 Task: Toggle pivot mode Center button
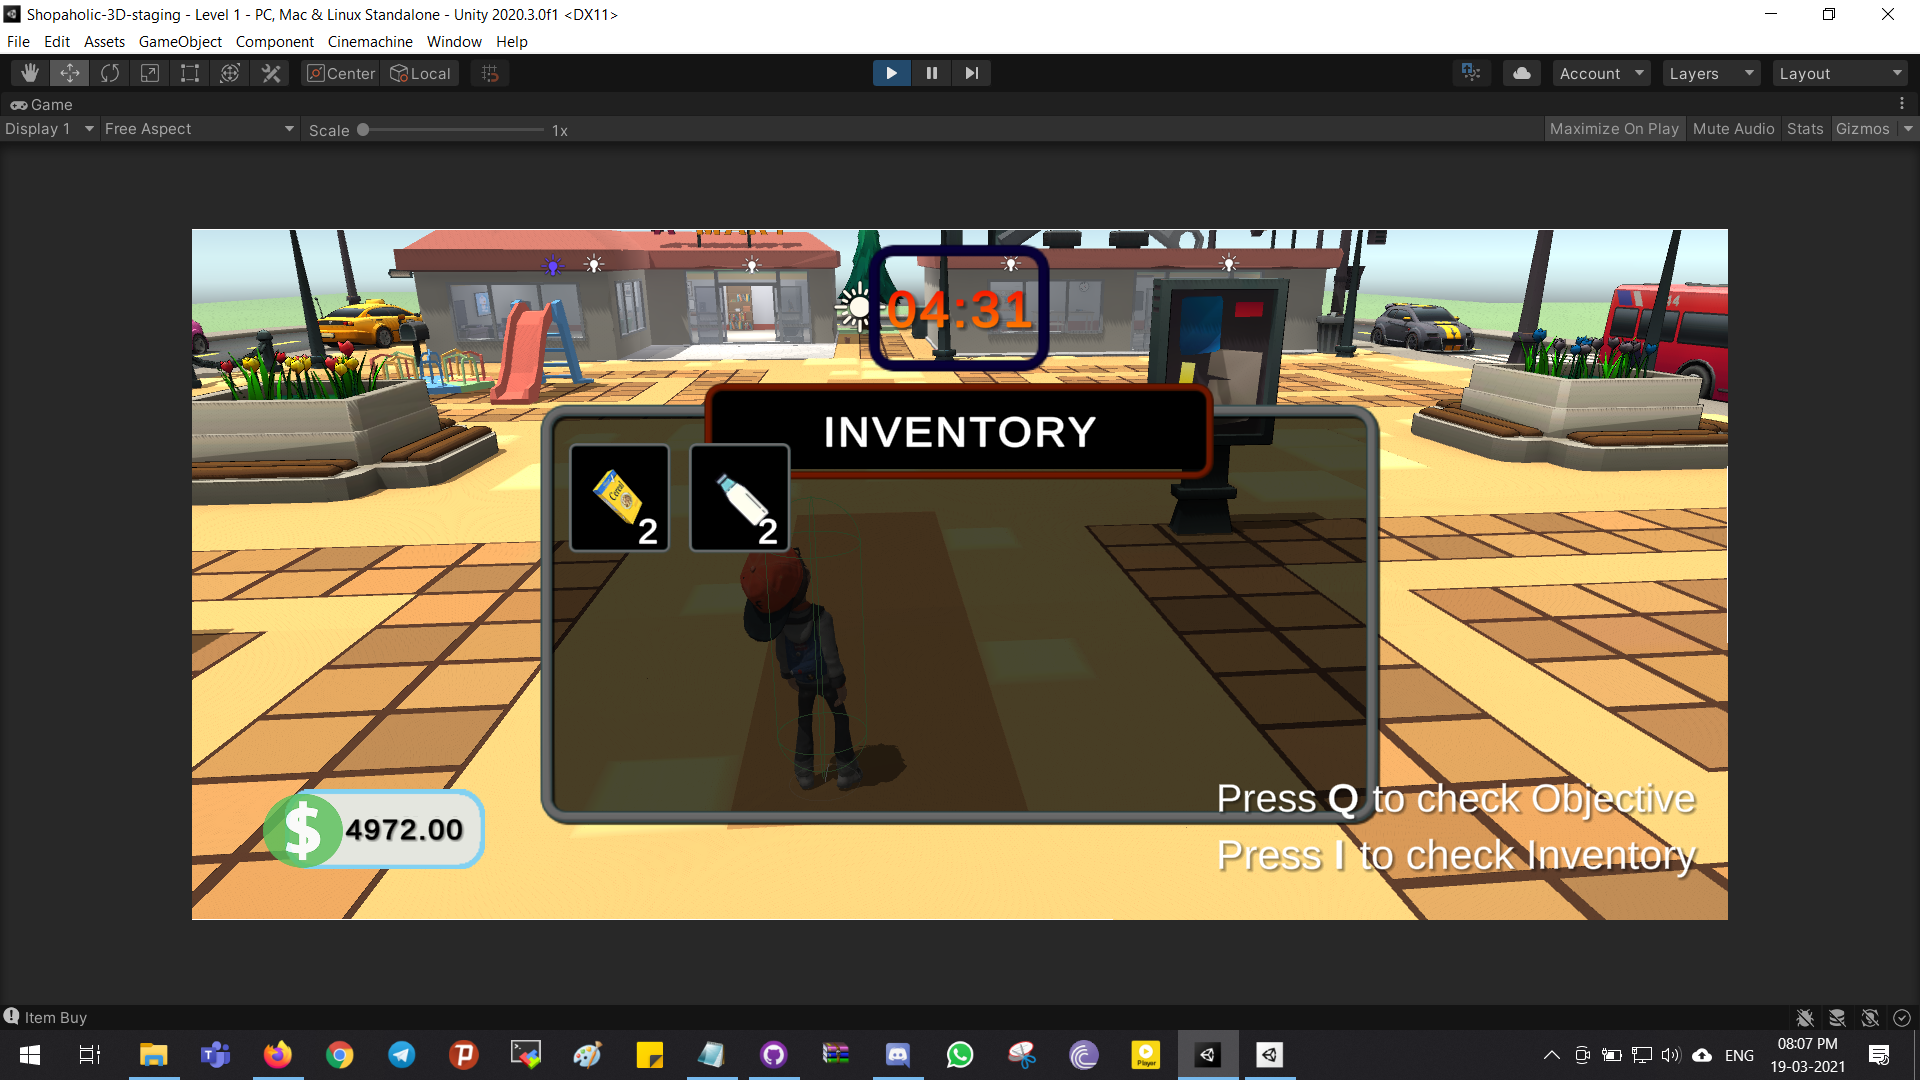coord(341,73)
